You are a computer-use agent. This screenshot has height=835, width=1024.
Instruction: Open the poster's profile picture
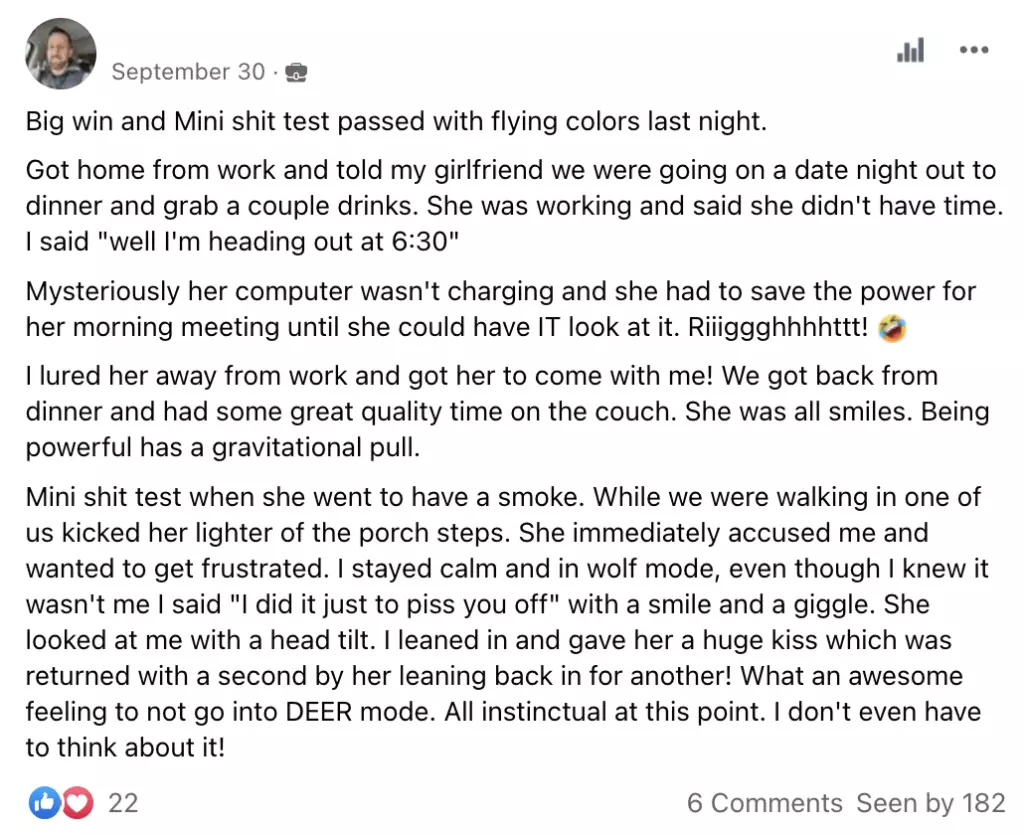pos(61,54)
